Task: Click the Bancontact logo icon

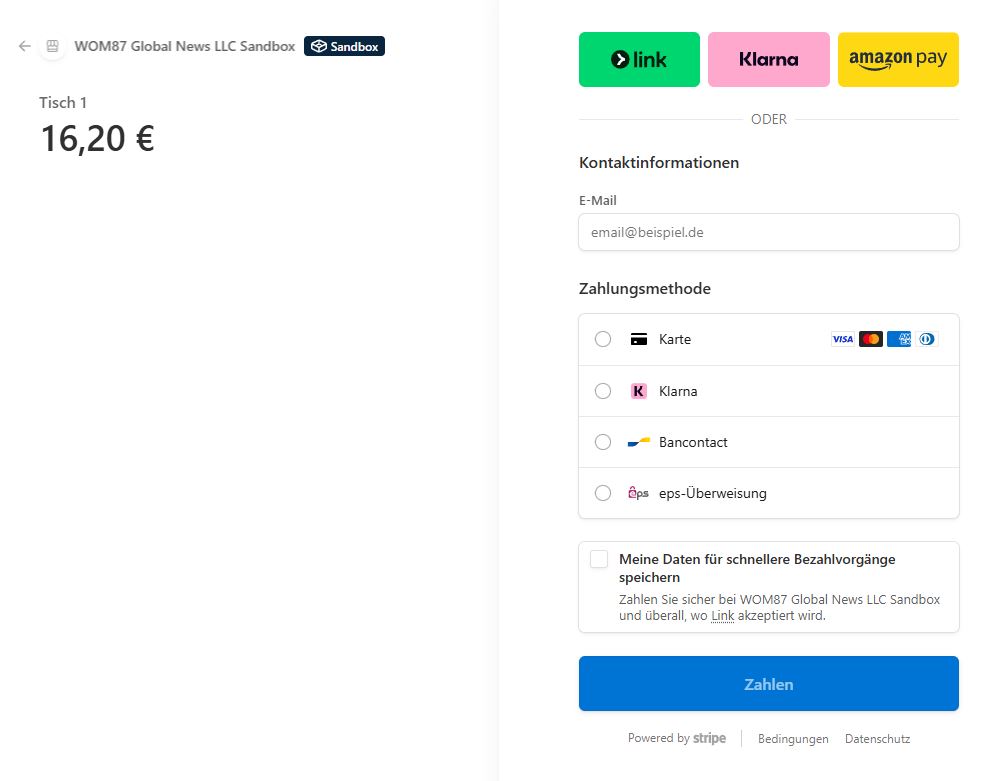Action: point(638,442)
